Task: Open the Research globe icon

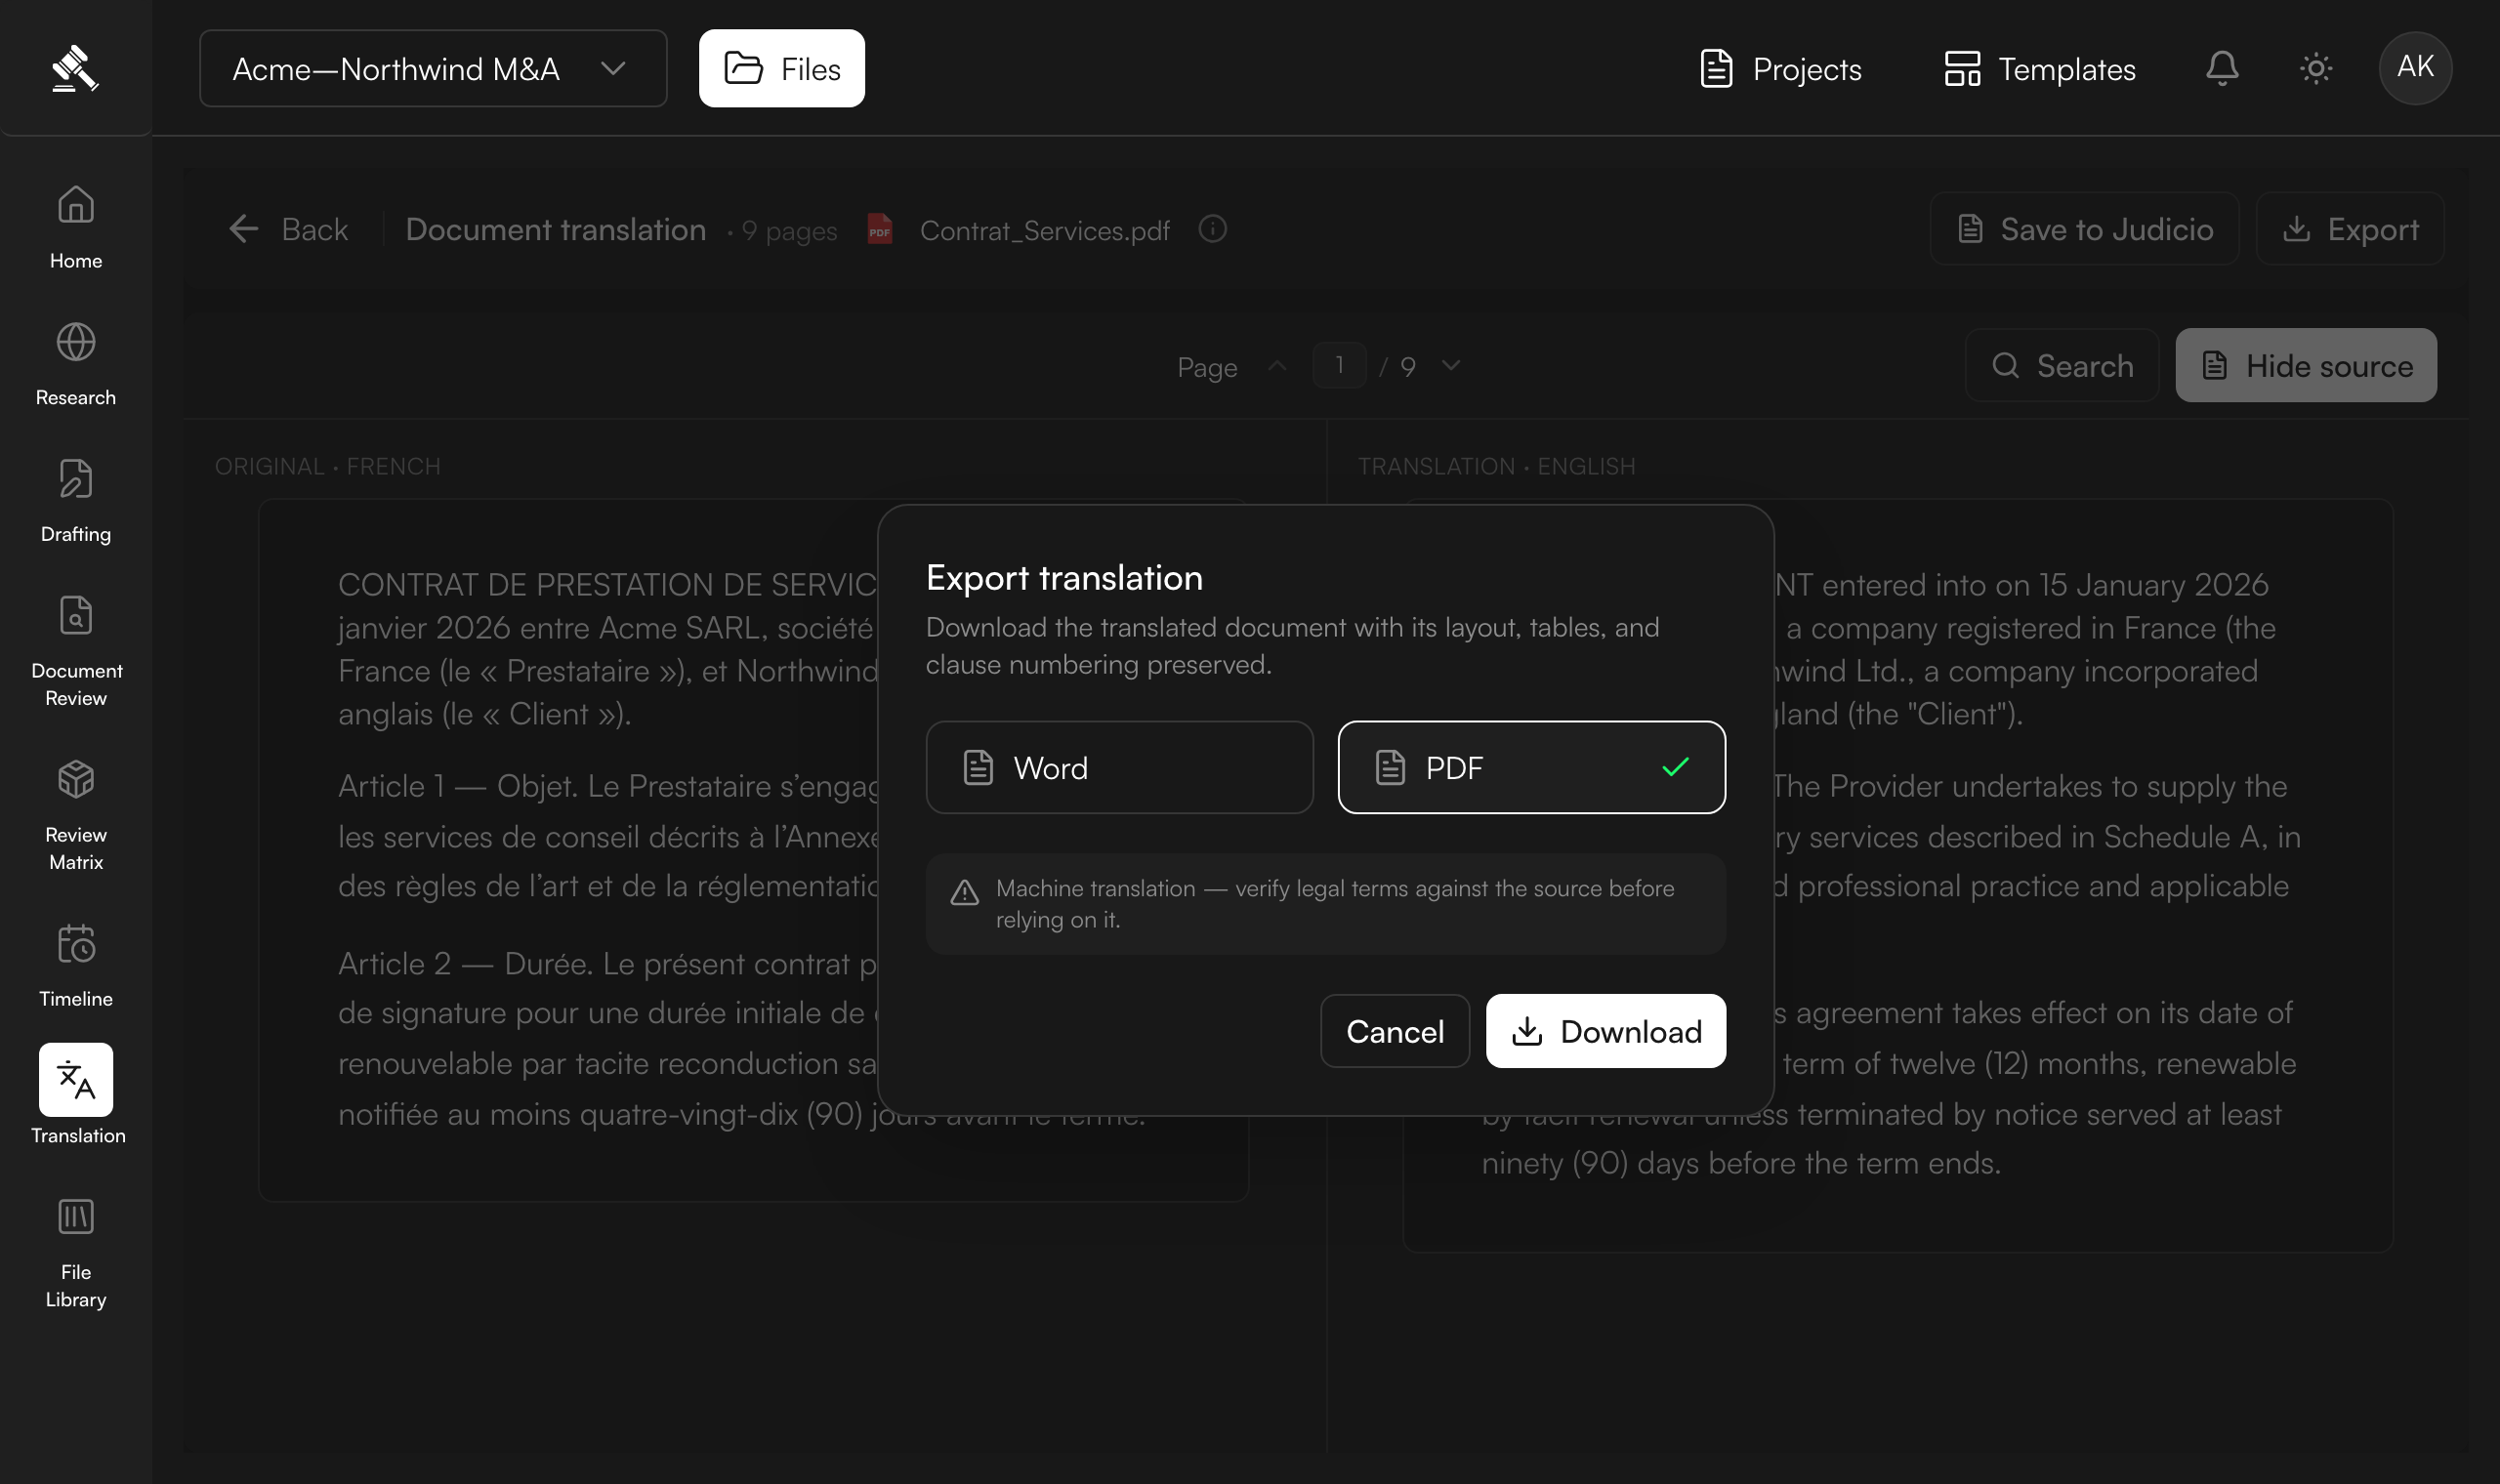Action: [76, 342]
